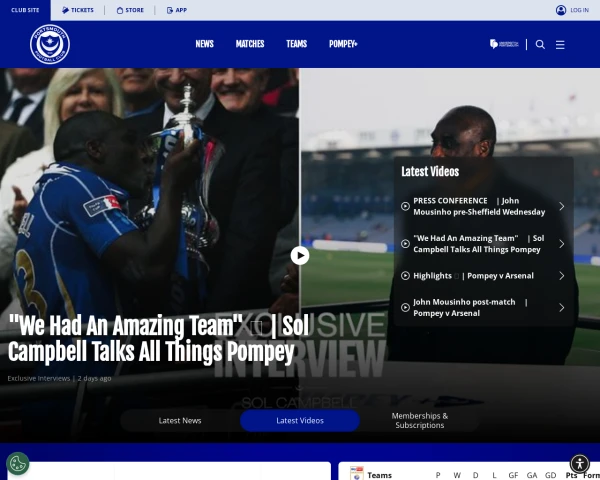Image resolution: width=600 pixels, height=480 pixels.
Task: Go to the App link
Action: 177,10
